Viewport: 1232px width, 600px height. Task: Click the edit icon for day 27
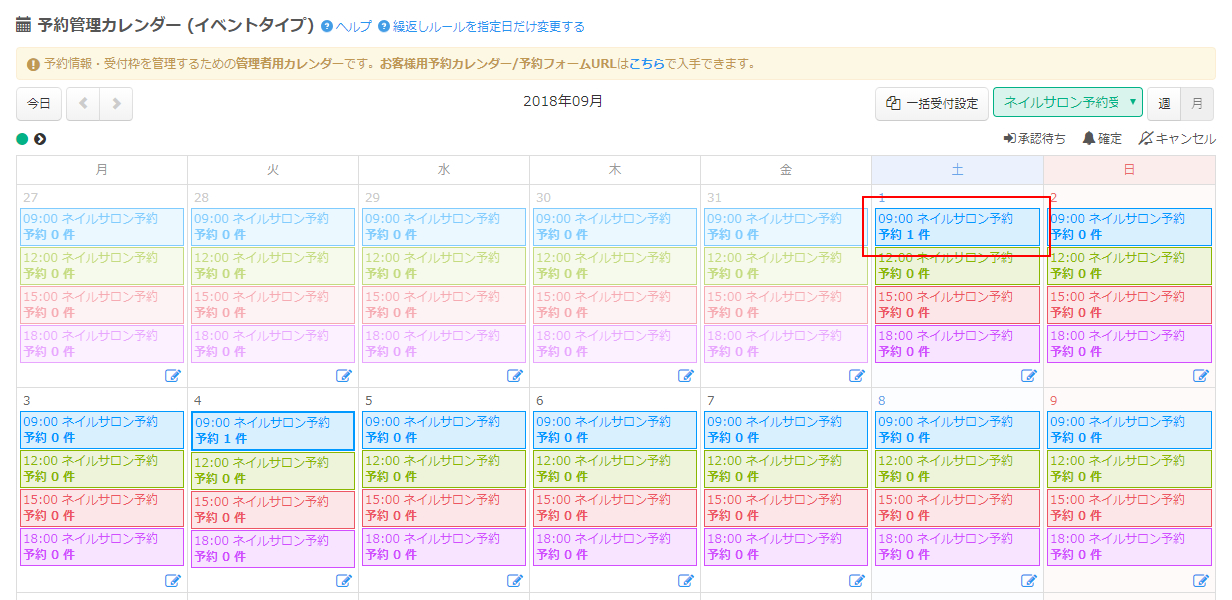(x=173, y=376)
